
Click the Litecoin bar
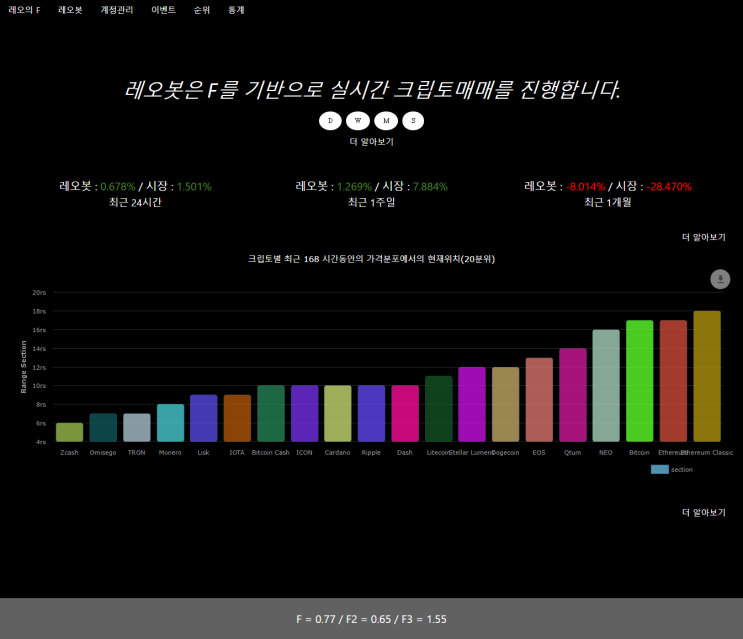tap(438, 409)
